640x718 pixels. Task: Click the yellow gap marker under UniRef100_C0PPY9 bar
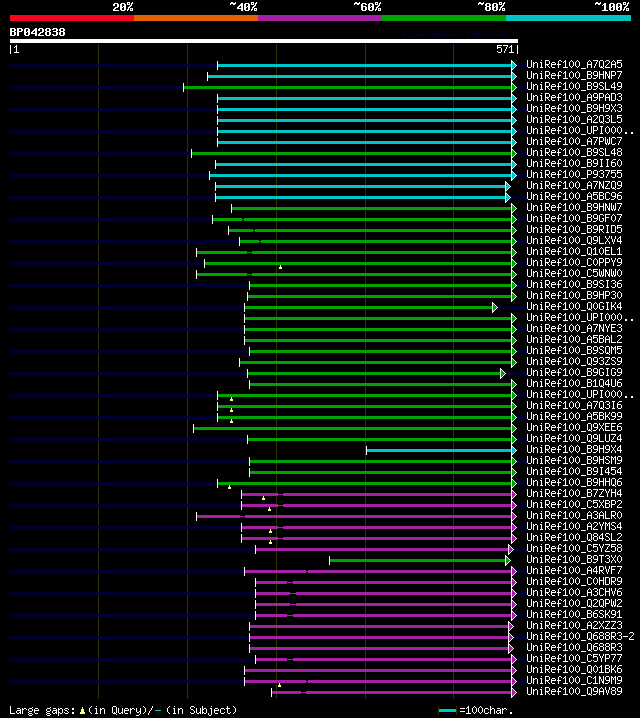[x=280, y=267]
